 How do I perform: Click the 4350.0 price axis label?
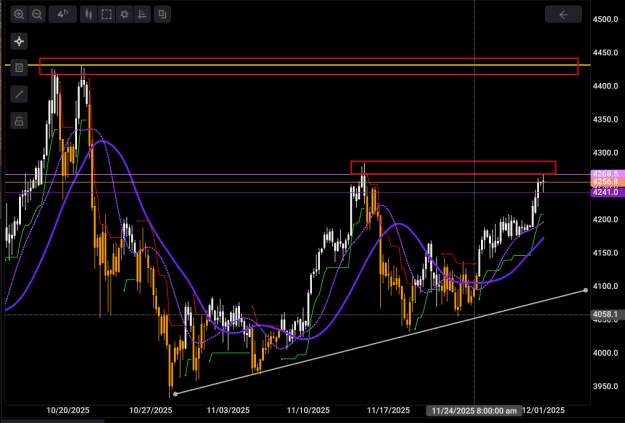click(605, 120)
